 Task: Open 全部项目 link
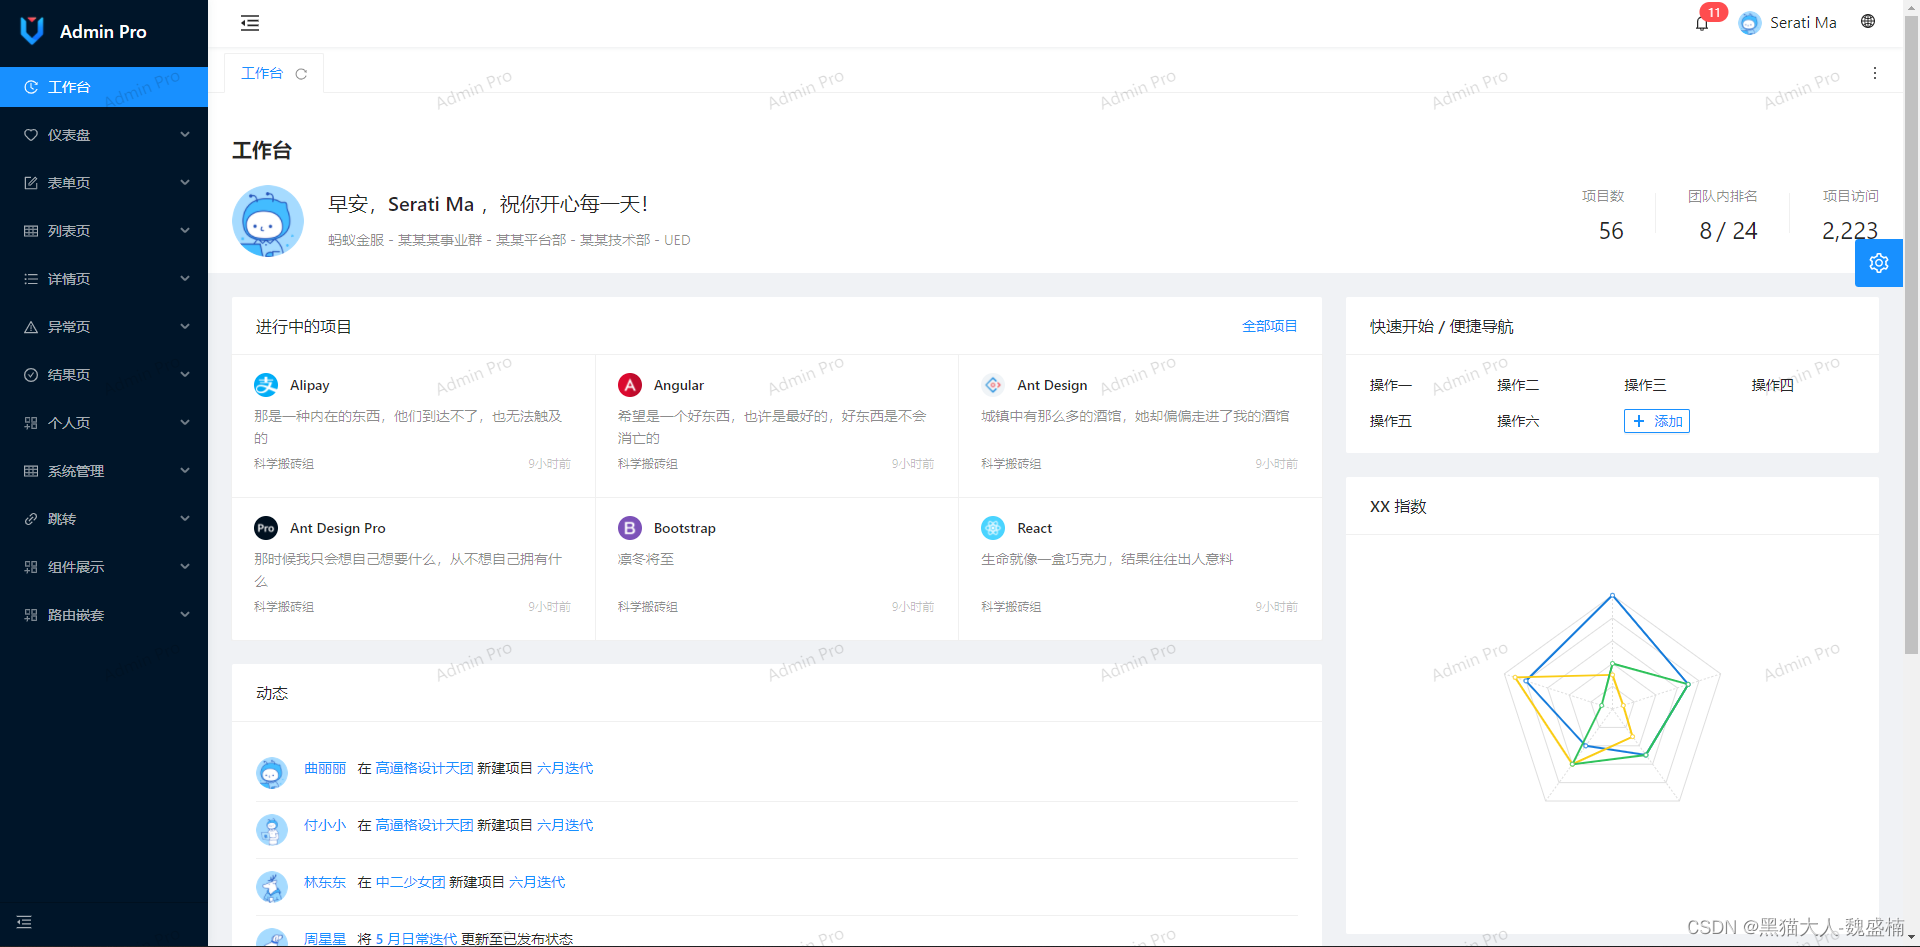click(x=1269, y=326)
